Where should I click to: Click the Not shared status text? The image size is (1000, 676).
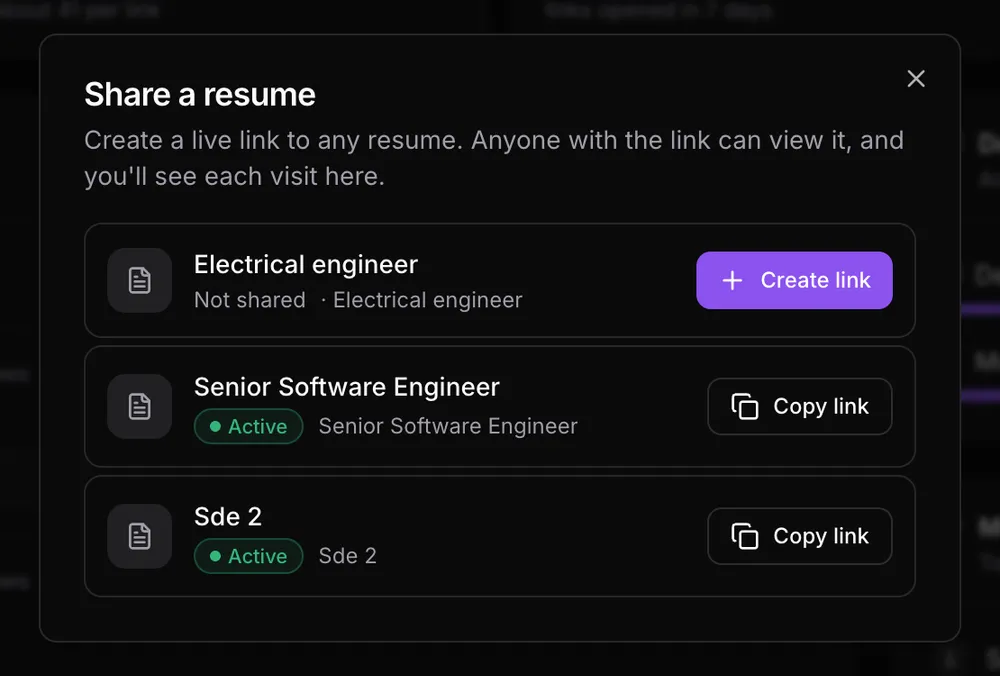click(250, 300)
